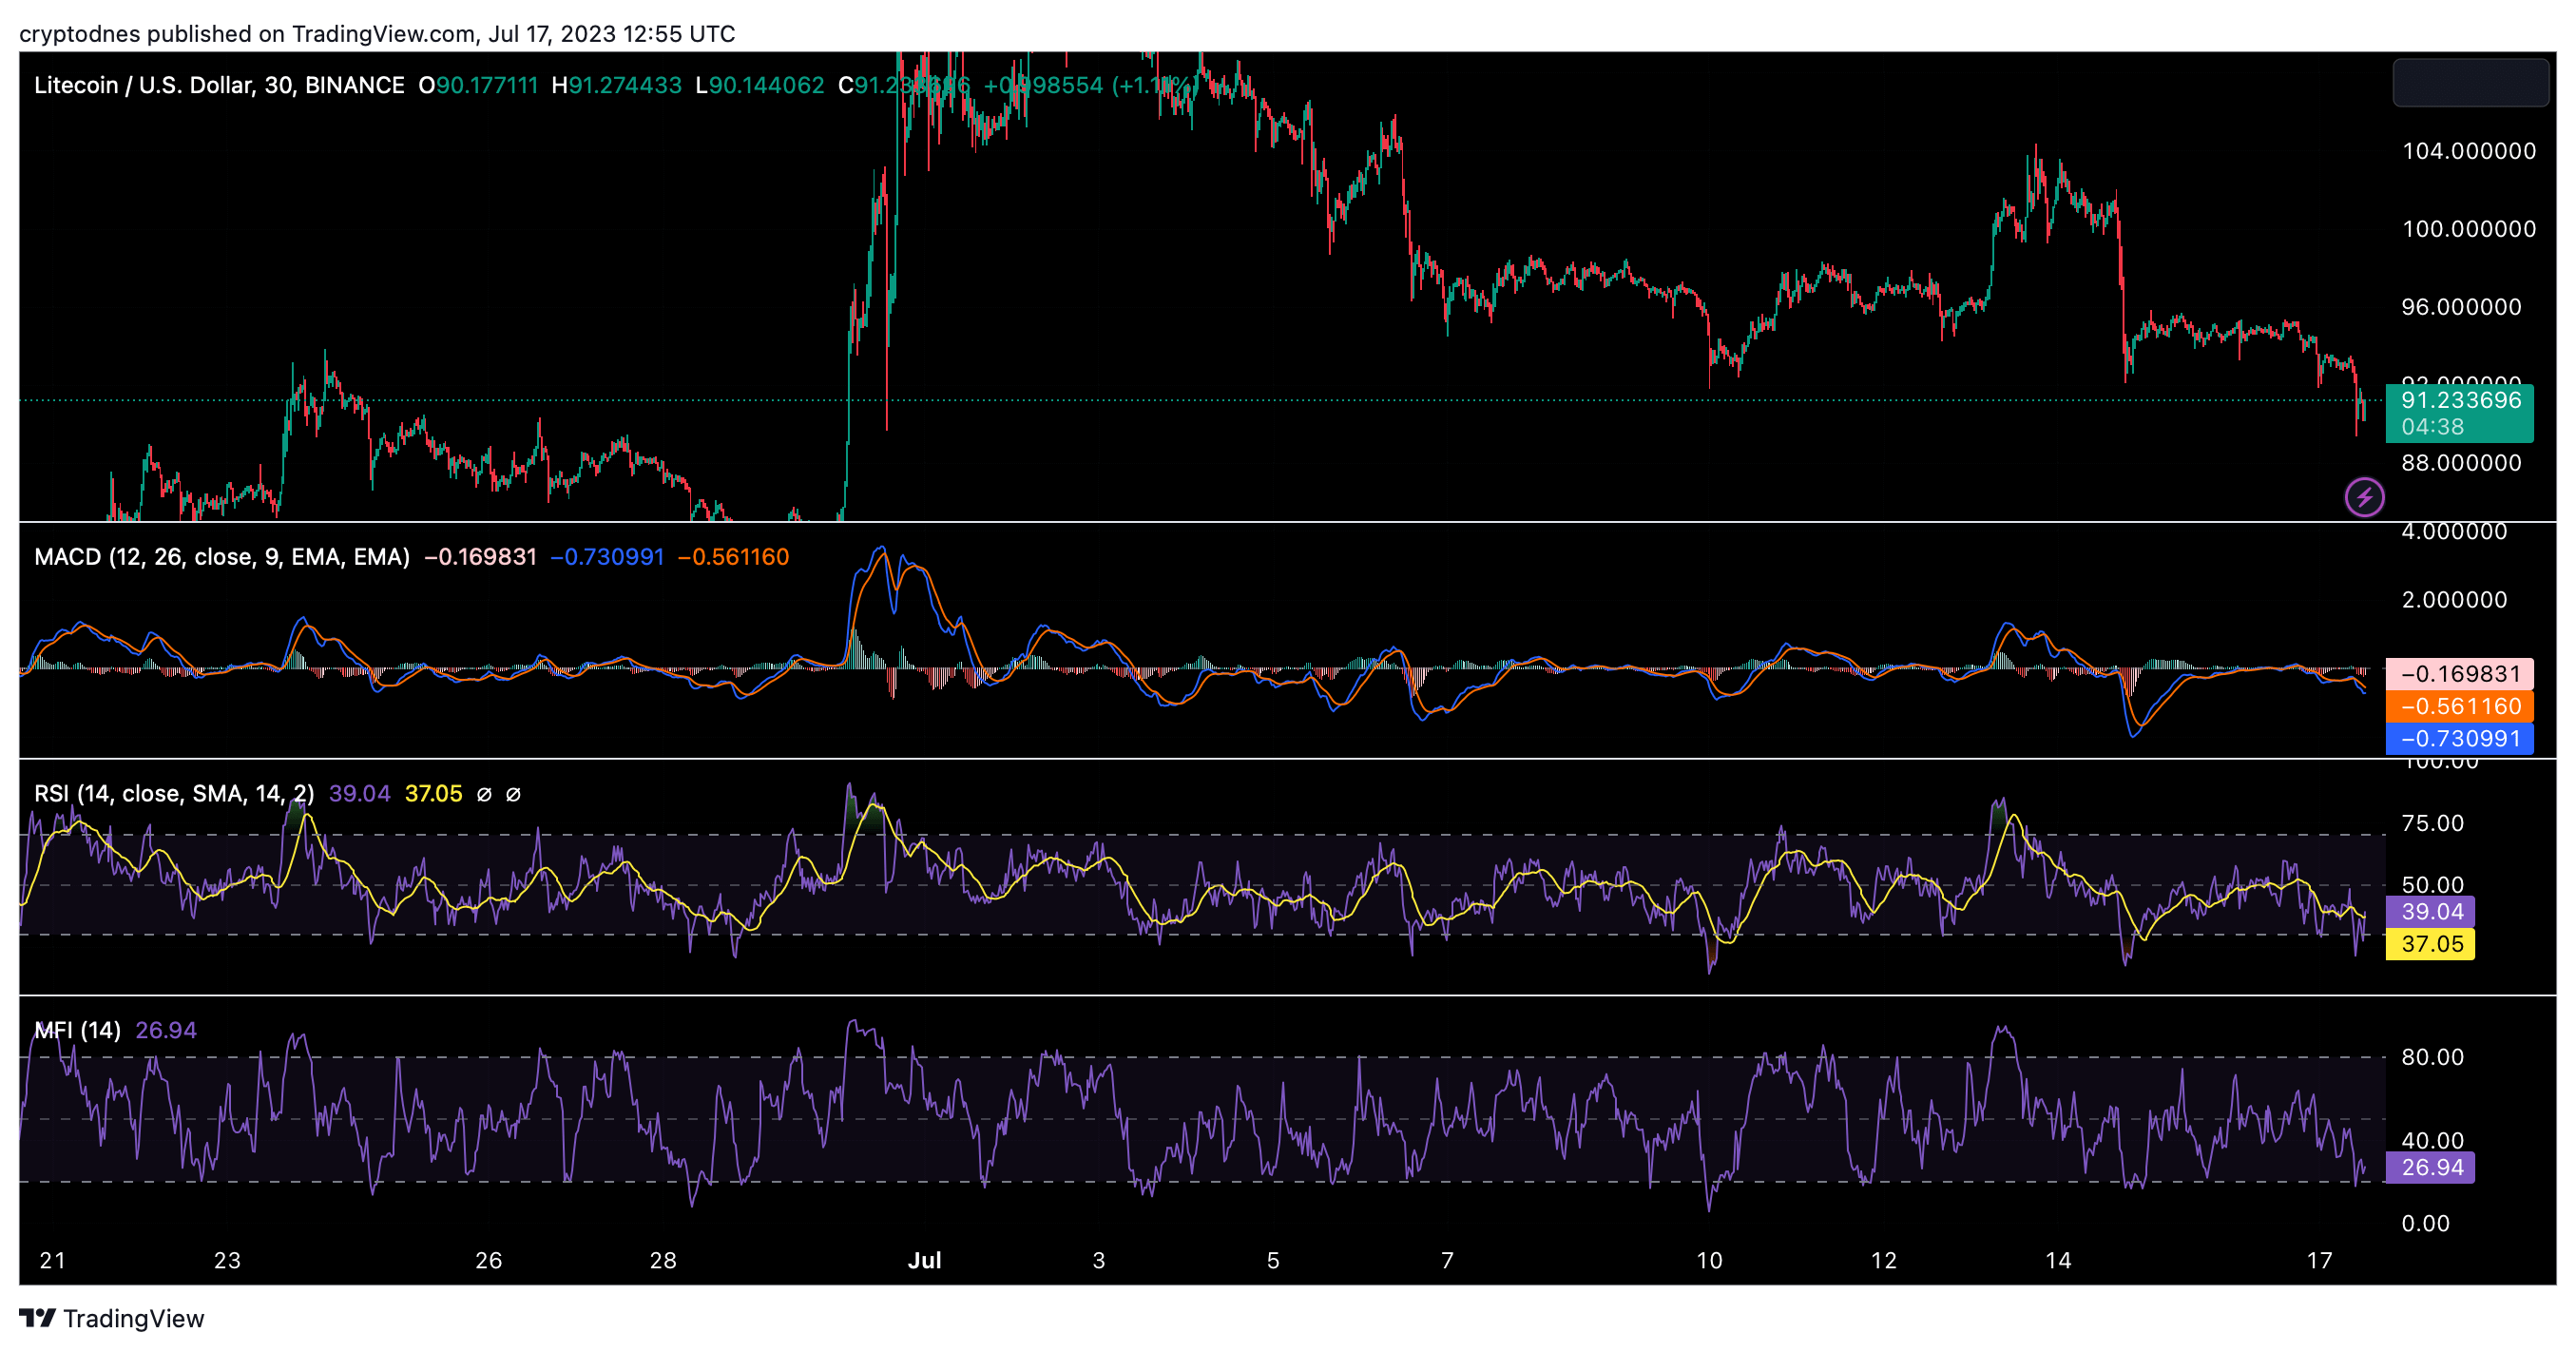The height and width of the screenshot is (1352, 2576).
Task: Select the pink MACD histogram value label
Action: pos(2459,673)
